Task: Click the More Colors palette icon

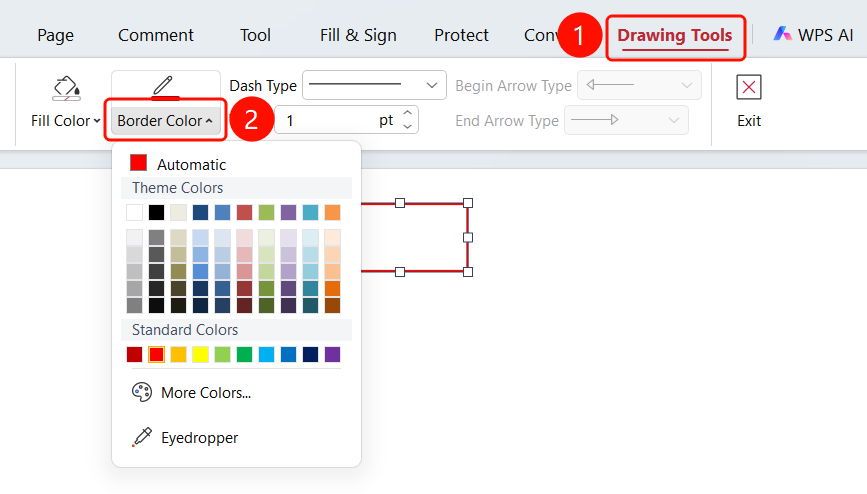Action: click(142, 392)
